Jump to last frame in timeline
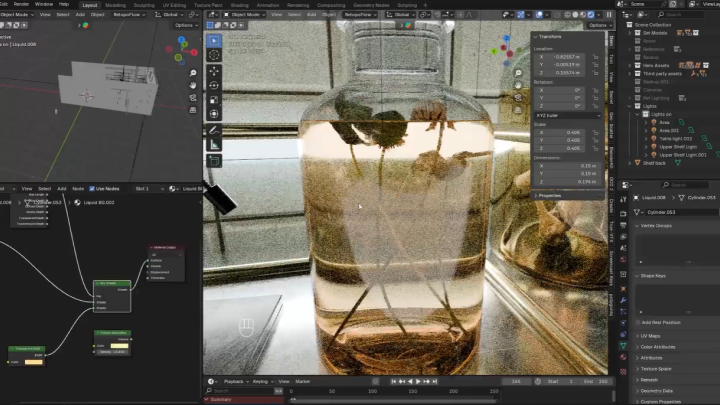Viewport: 720px width, 405px height. click(x=435, y=382)
